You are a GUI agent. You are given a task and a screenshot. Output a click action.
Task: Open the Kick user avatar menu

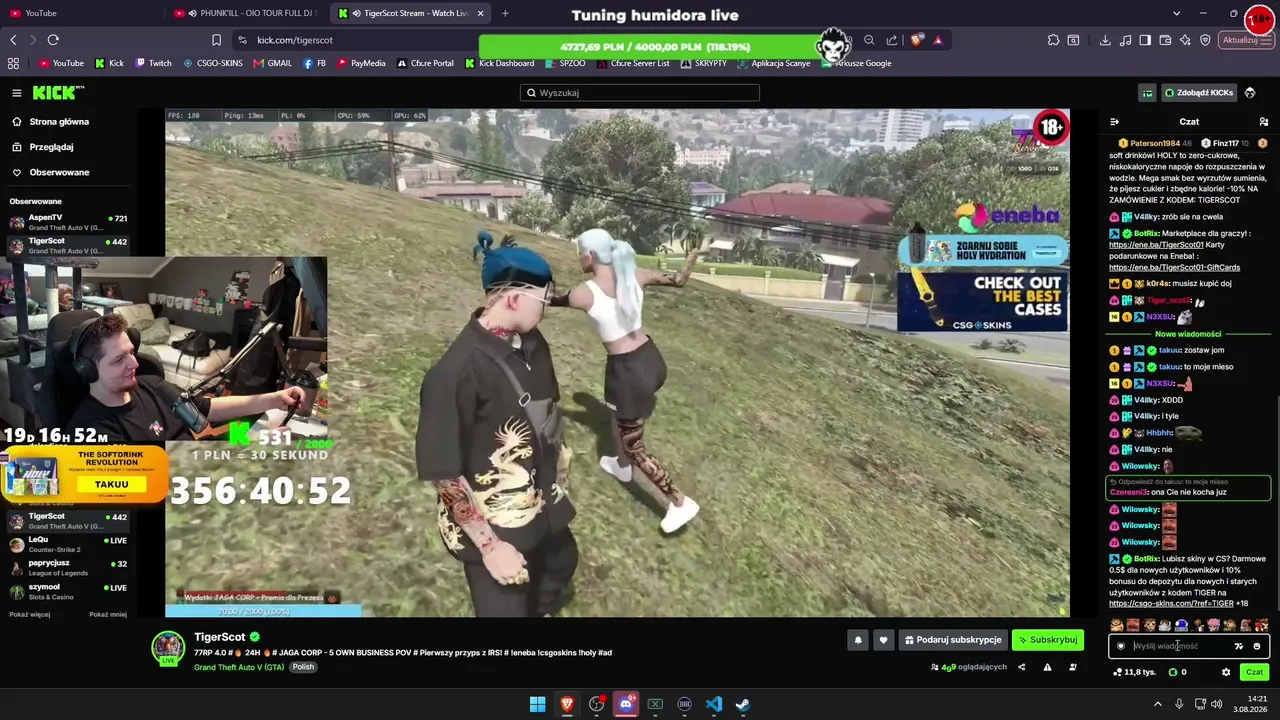pos(1250,93)
